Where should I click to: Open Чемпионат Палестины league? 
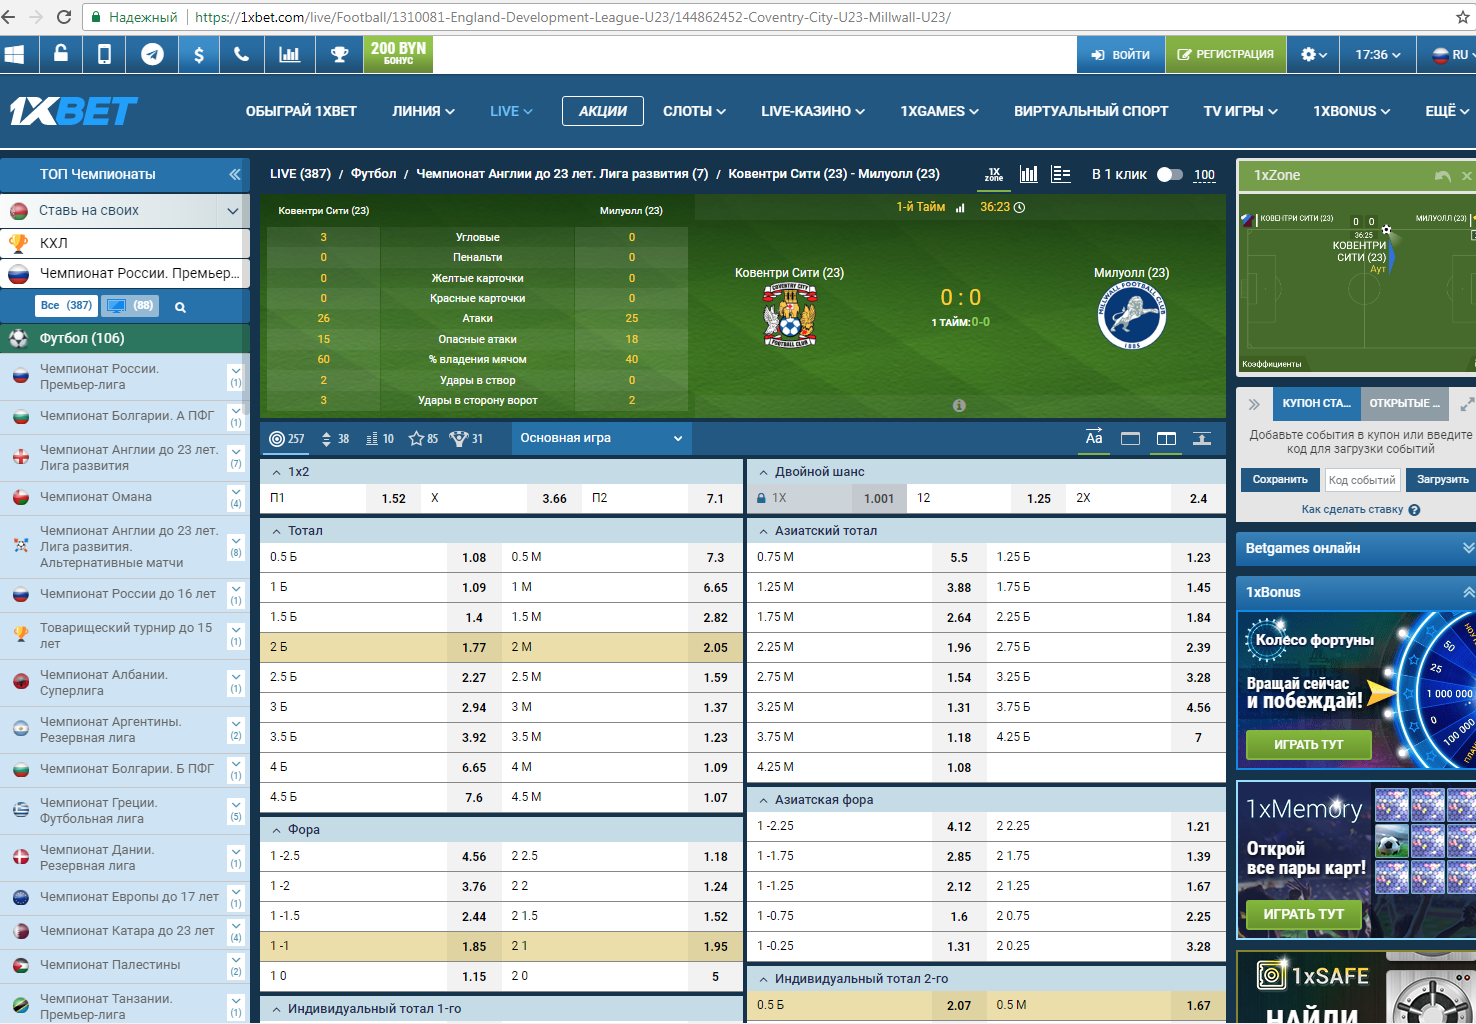coord(110,965)
